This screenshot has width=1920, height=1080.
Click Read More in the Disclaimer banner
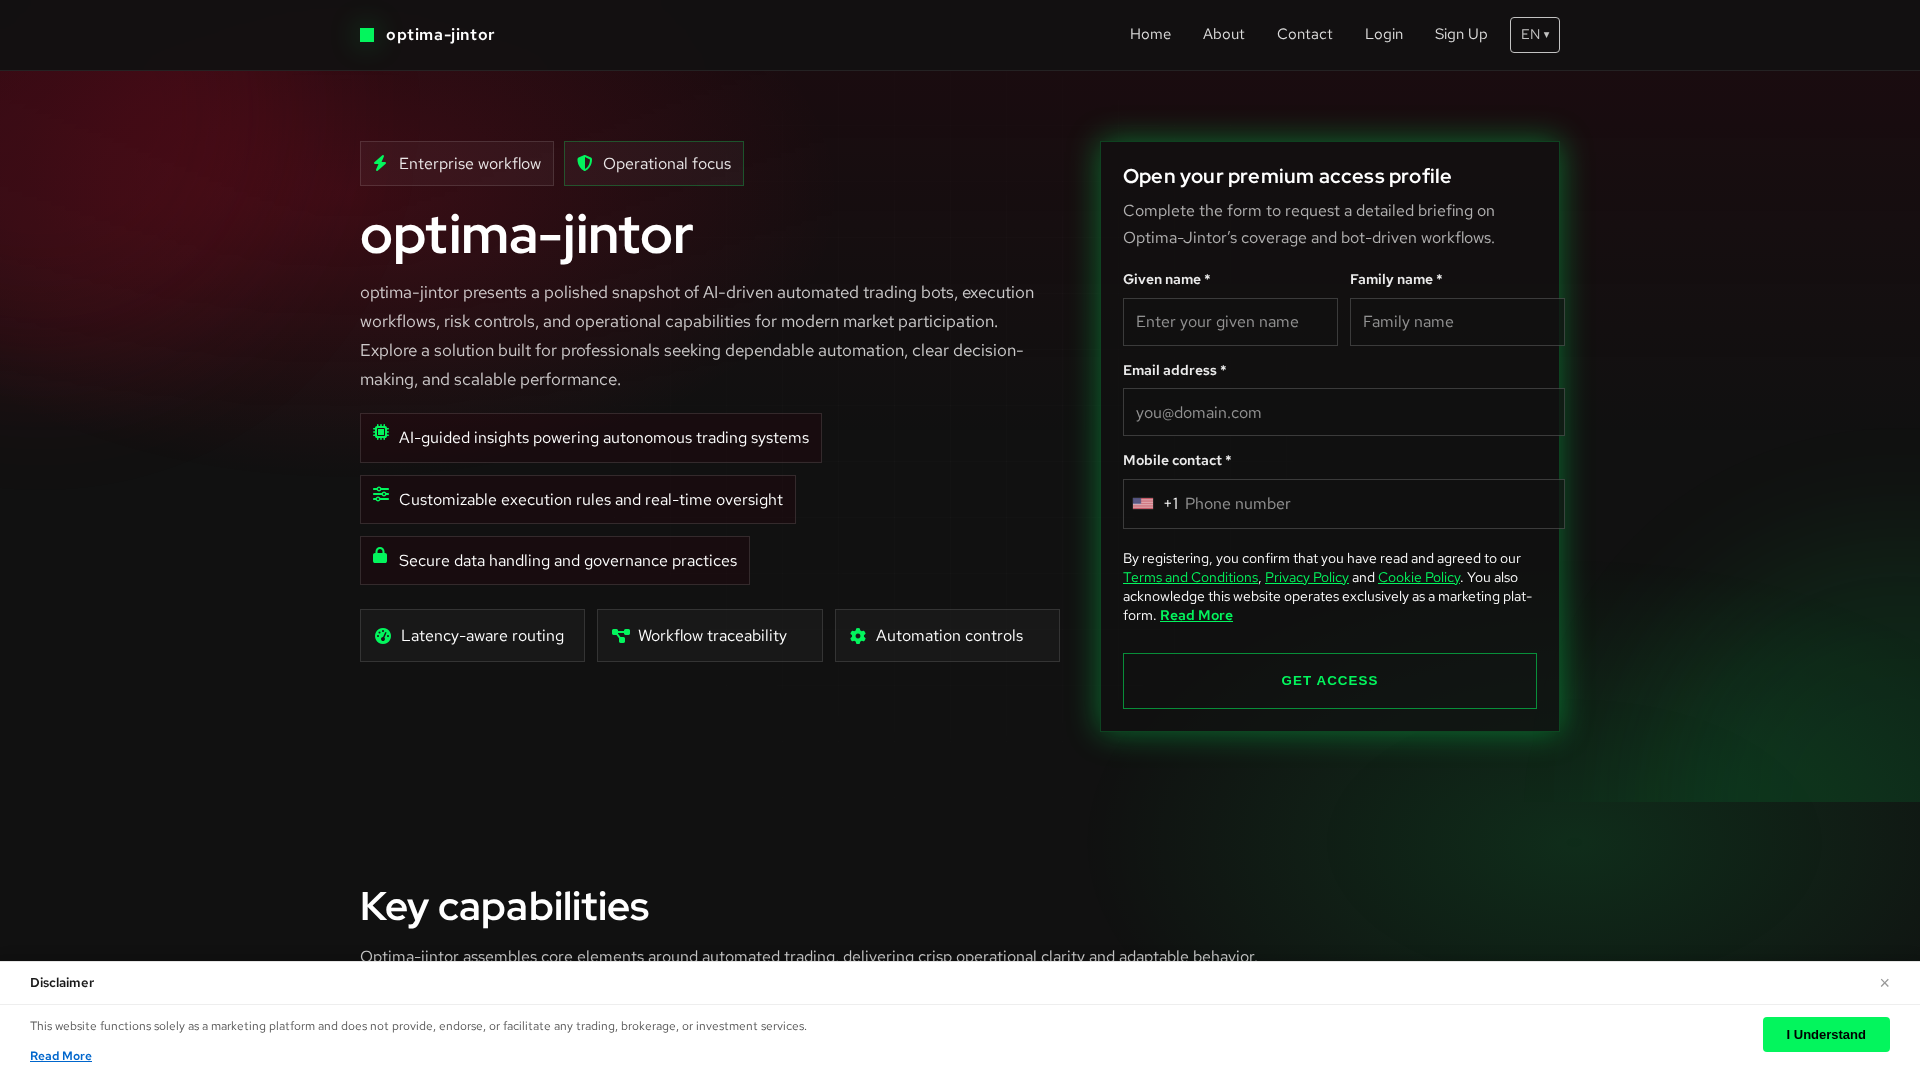tap(61, 1056)
